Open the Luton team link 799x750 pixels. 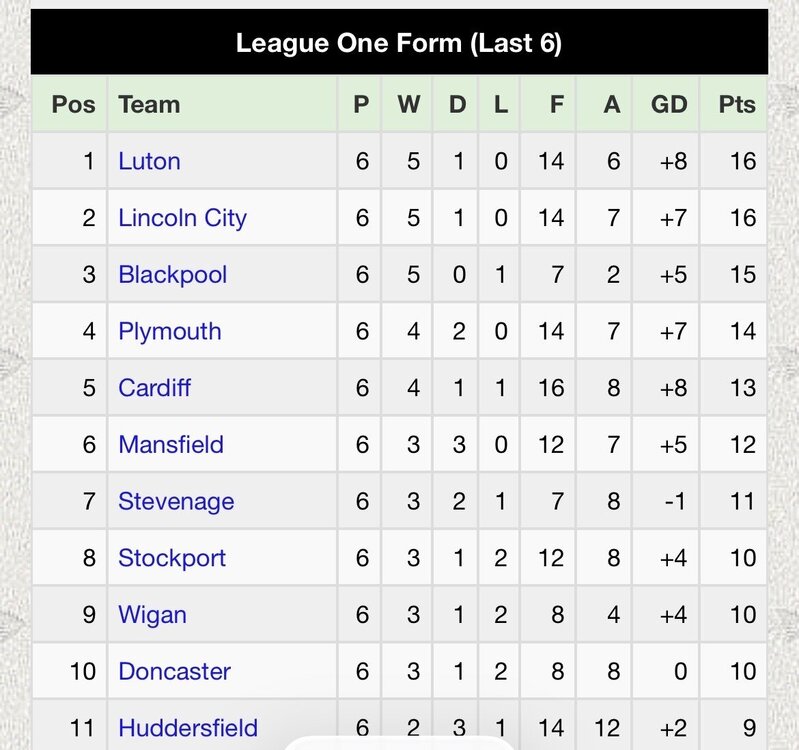coord(149,162)
